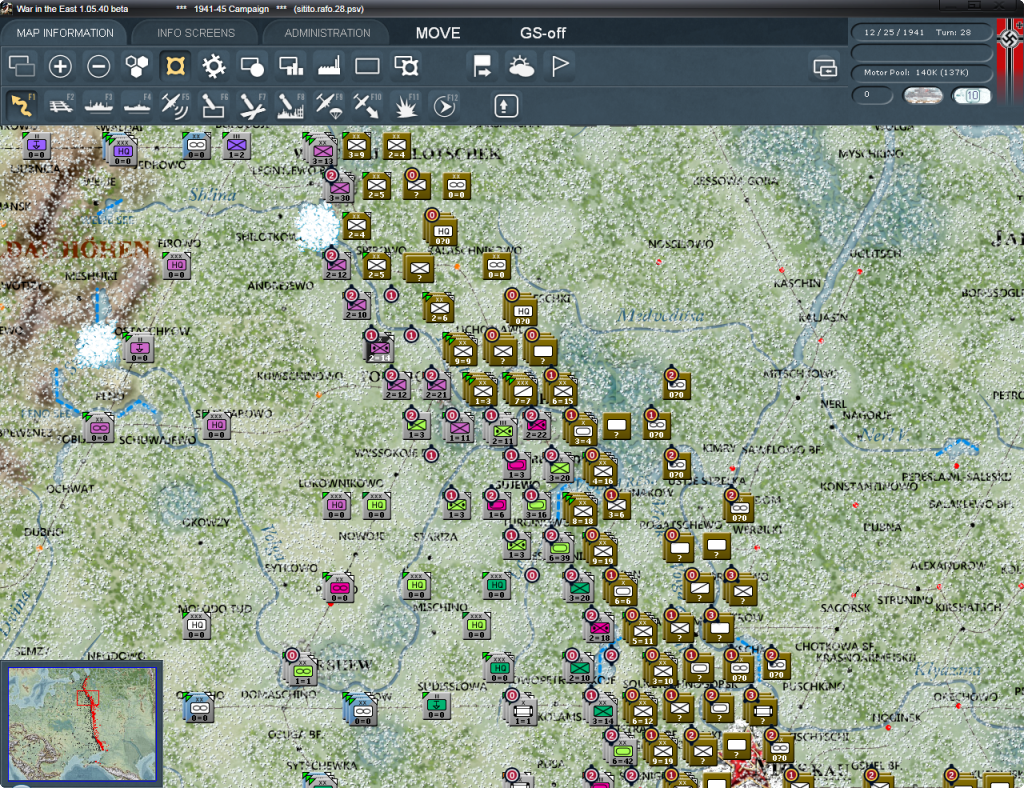Screen dimensions: 1024x788
Task: Switch to the MAP INFORMATION tab
Action: tap(65, 33)
